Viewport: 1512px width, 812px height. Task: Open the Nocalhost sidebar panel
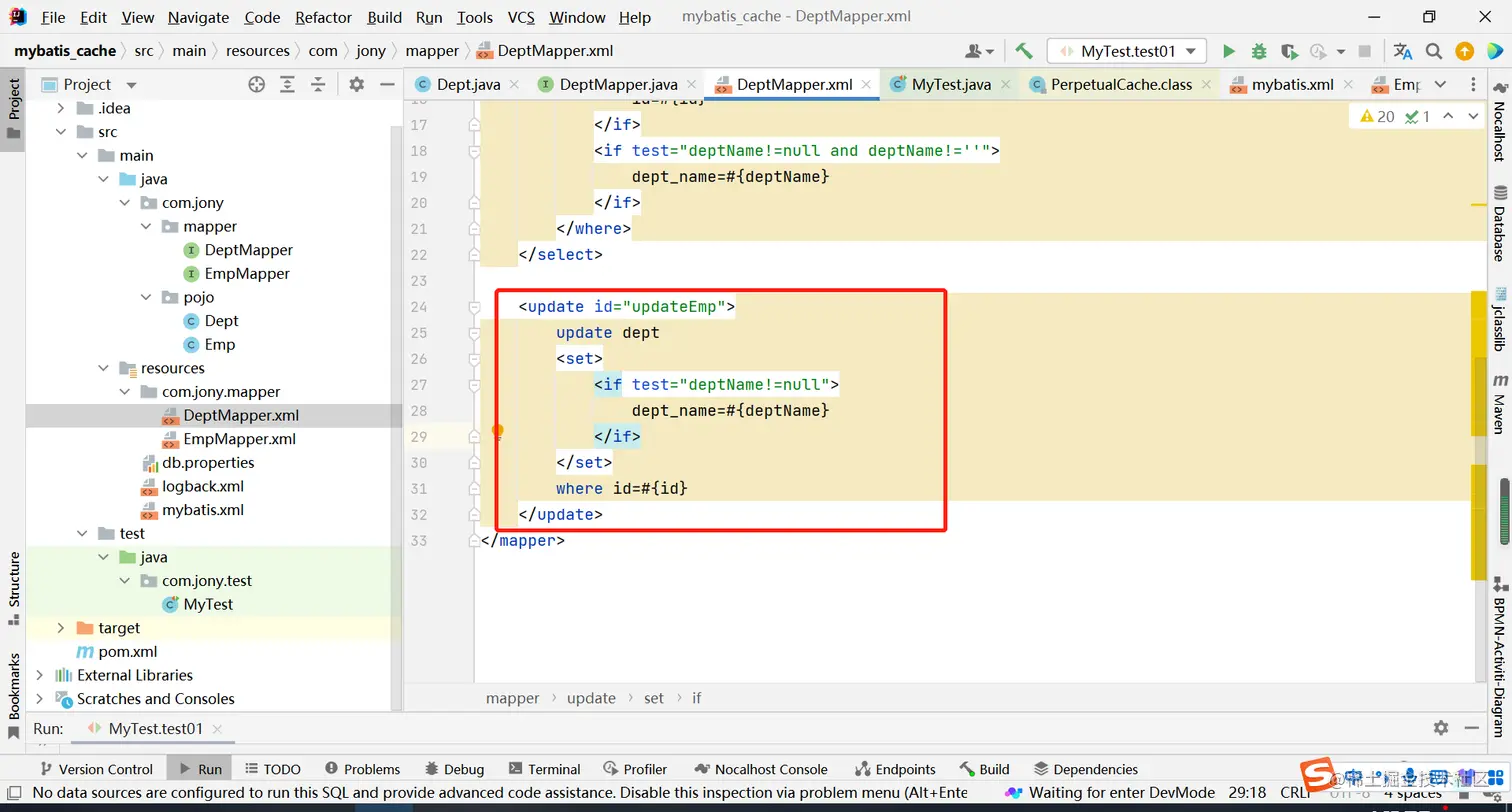point(1499,120)
